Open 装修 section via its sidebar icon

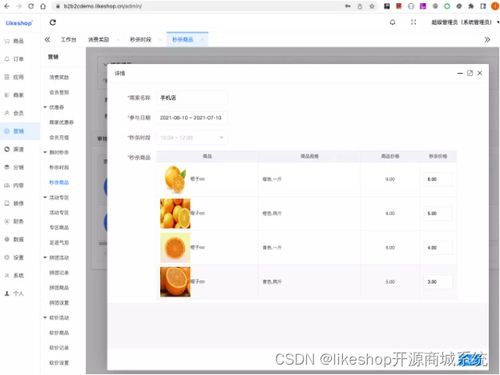(7, 203)
